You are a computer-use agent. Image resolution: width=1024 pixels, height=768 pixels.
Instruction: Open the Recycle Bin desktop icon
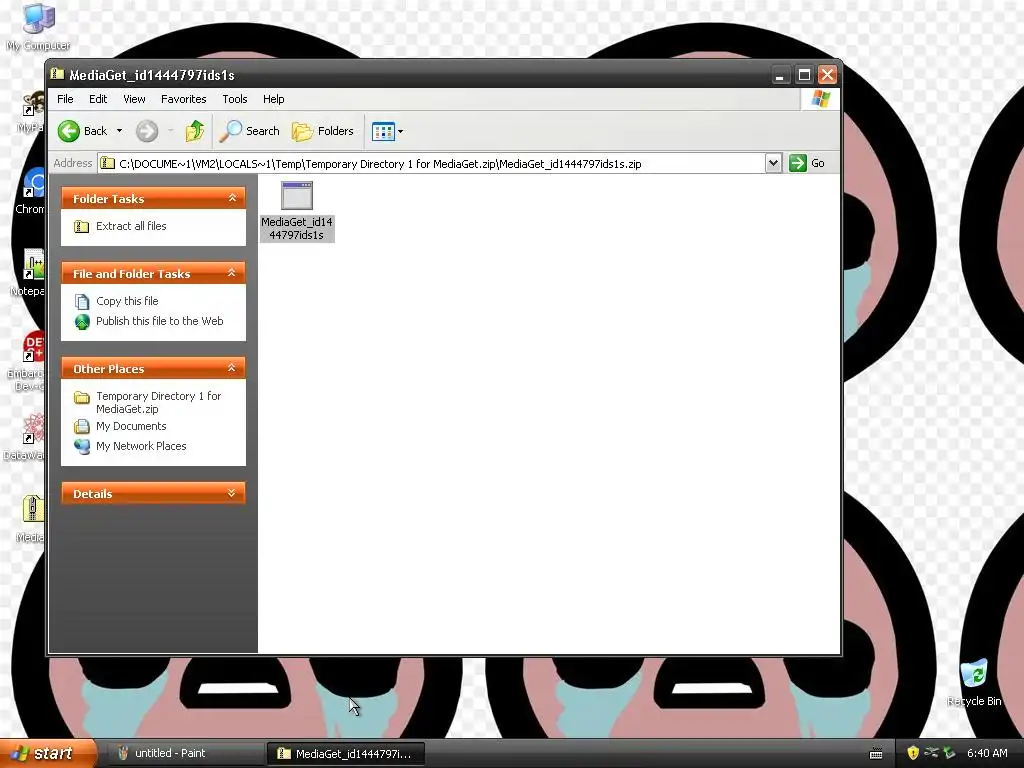click(974, 683)
